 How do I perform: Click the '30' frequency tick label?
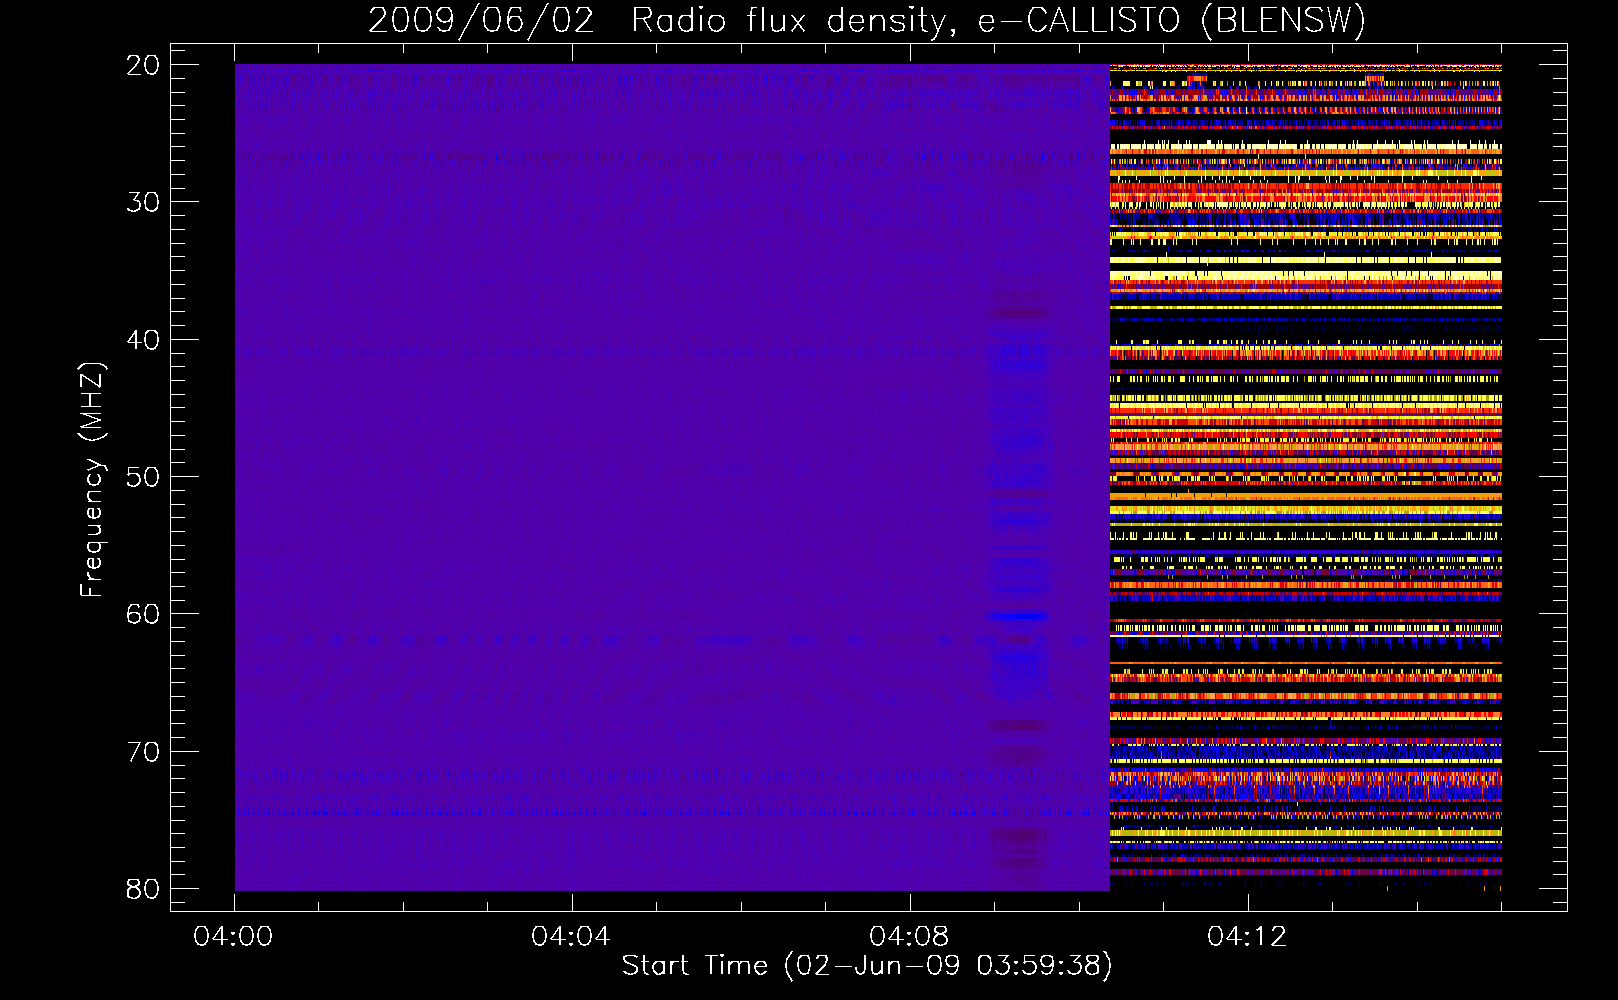[144, 202]
